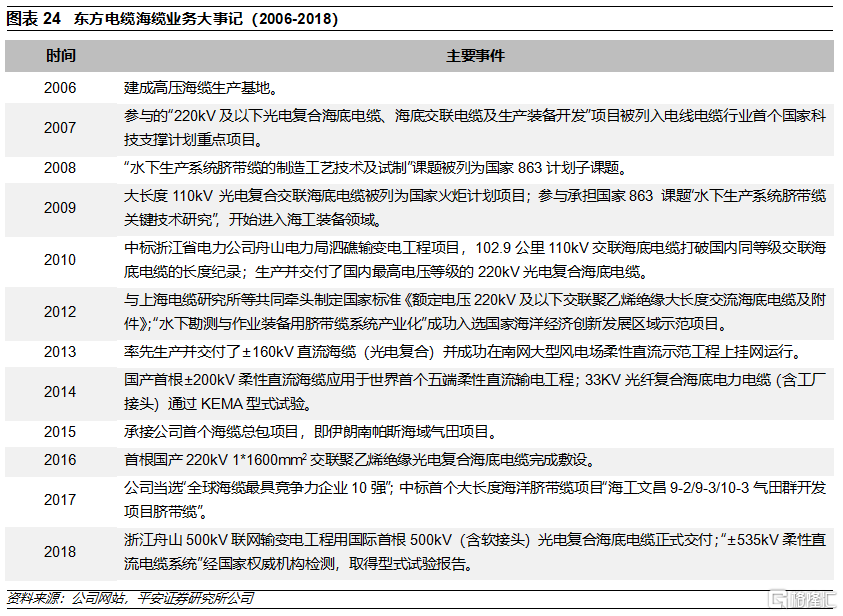Select the 2013 year cell
This screenshot has height=616, width=843.
coord(60,352)
